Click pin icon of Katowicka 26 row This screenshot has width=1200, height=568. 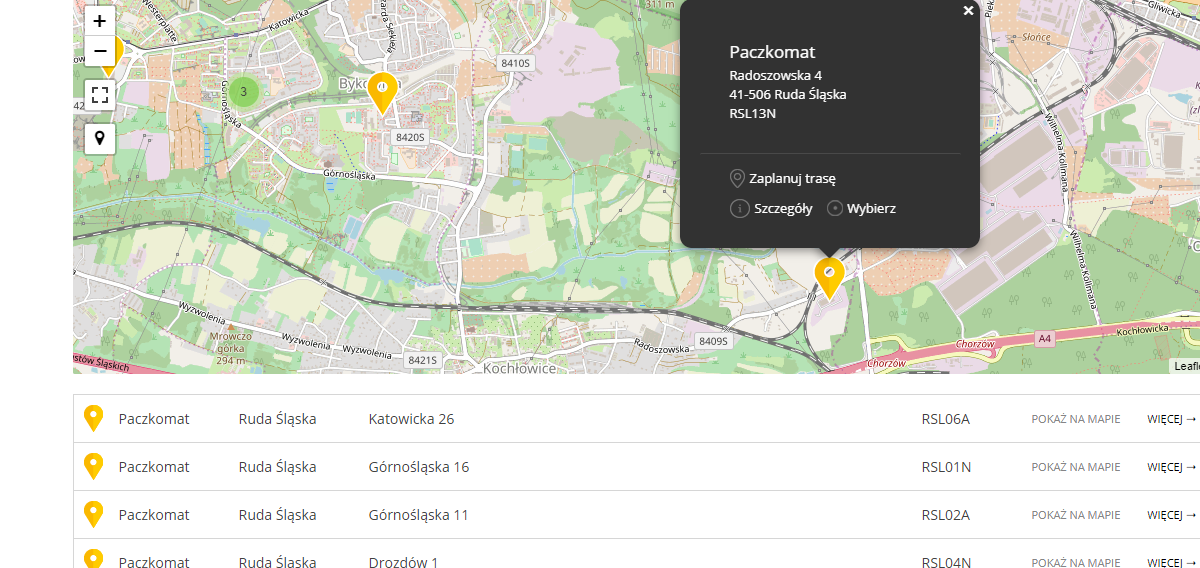tap(93, 418)
